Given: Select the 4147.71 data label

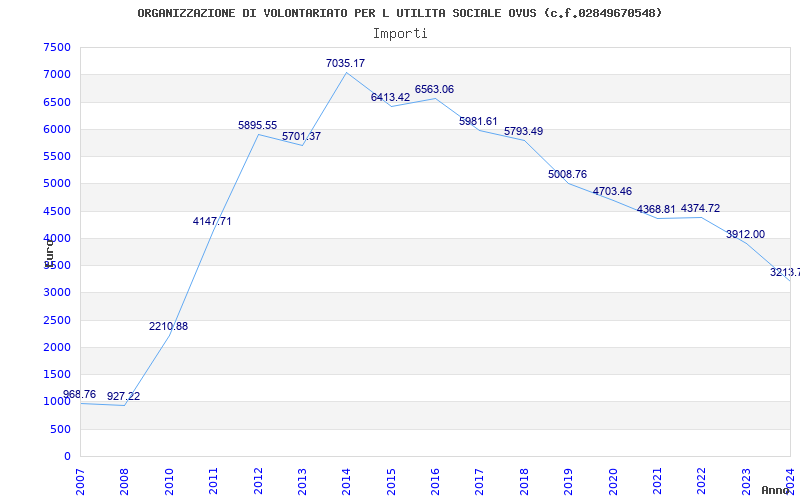Looking at the screenshot, I should (x=212, y=221).
